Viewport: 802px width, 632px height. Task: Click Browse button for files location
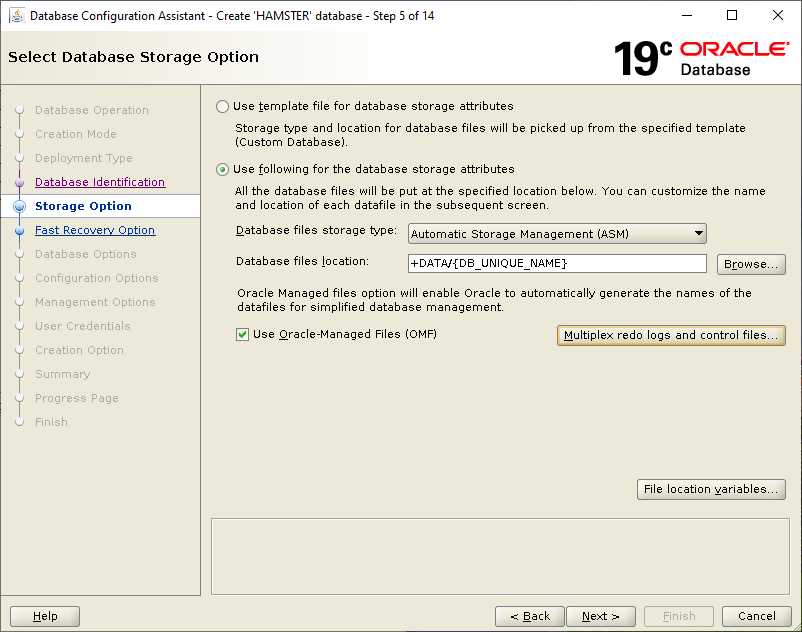click(751, 264)
